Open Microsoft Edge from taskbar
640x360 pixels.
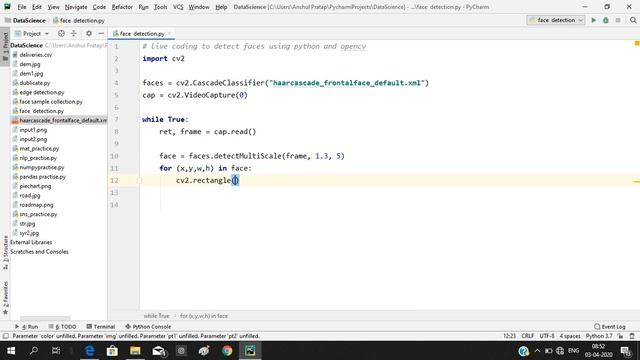pos(89,351)
